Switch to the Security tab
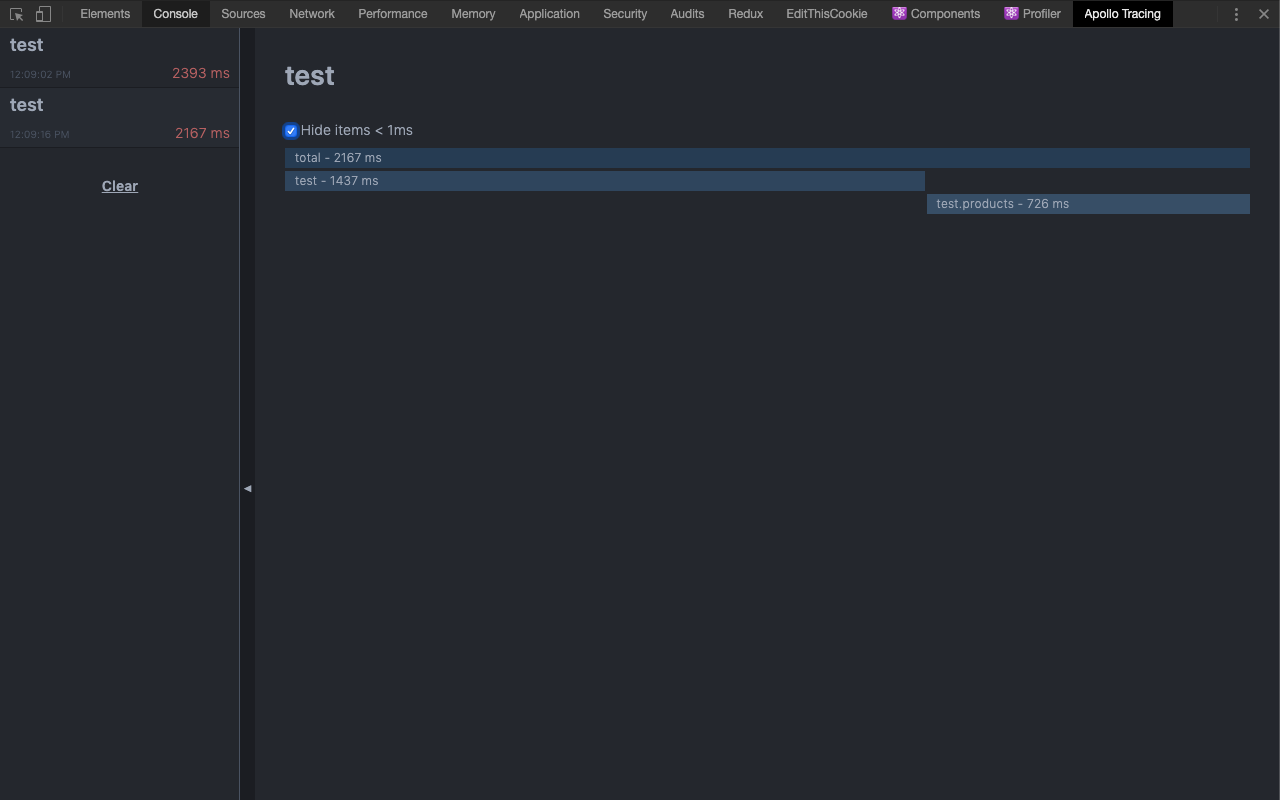 pyautogui.click(x=625, y=14)
